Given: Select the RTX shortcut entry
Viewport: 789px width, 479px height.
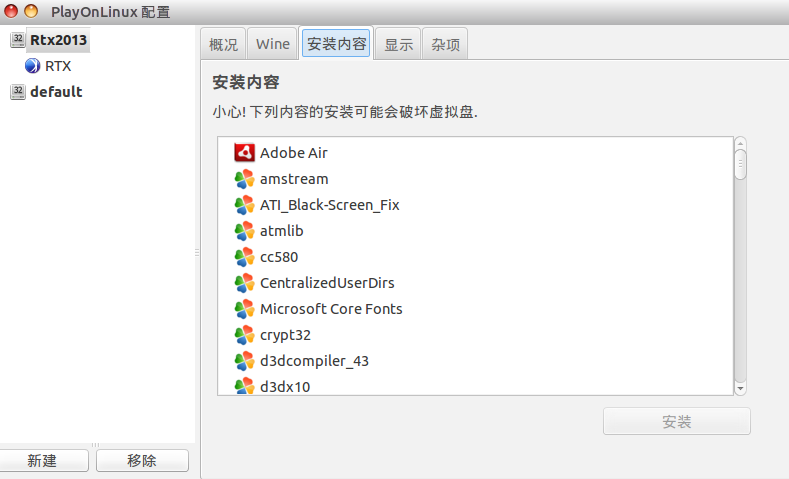Looking at the screenshot, I should click(x=58, y=66).
